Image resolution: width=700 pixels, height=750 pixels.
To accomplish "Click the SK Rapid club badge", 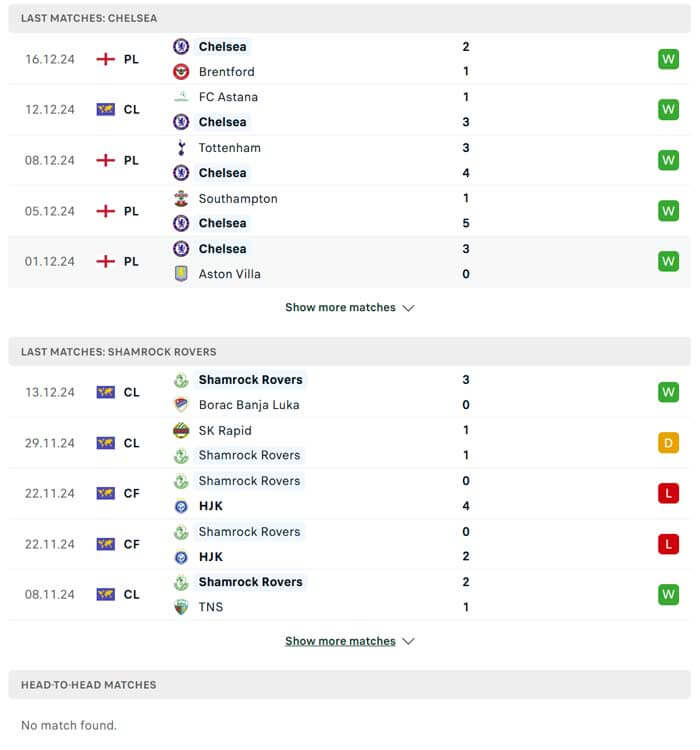I will pyautogui.click(x=181, y=431).
